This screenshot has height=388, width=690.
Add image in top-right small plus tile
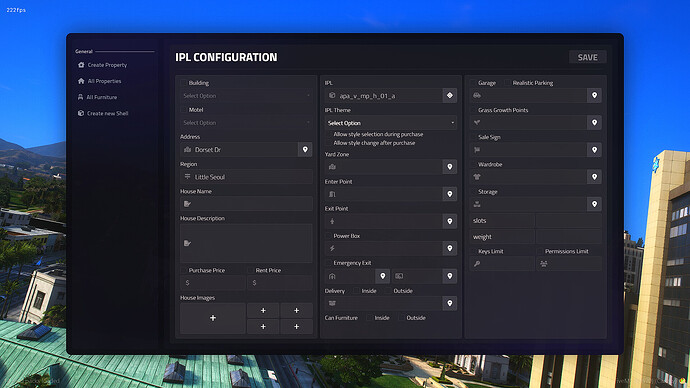pyautogui.click(x=297, y=311)
